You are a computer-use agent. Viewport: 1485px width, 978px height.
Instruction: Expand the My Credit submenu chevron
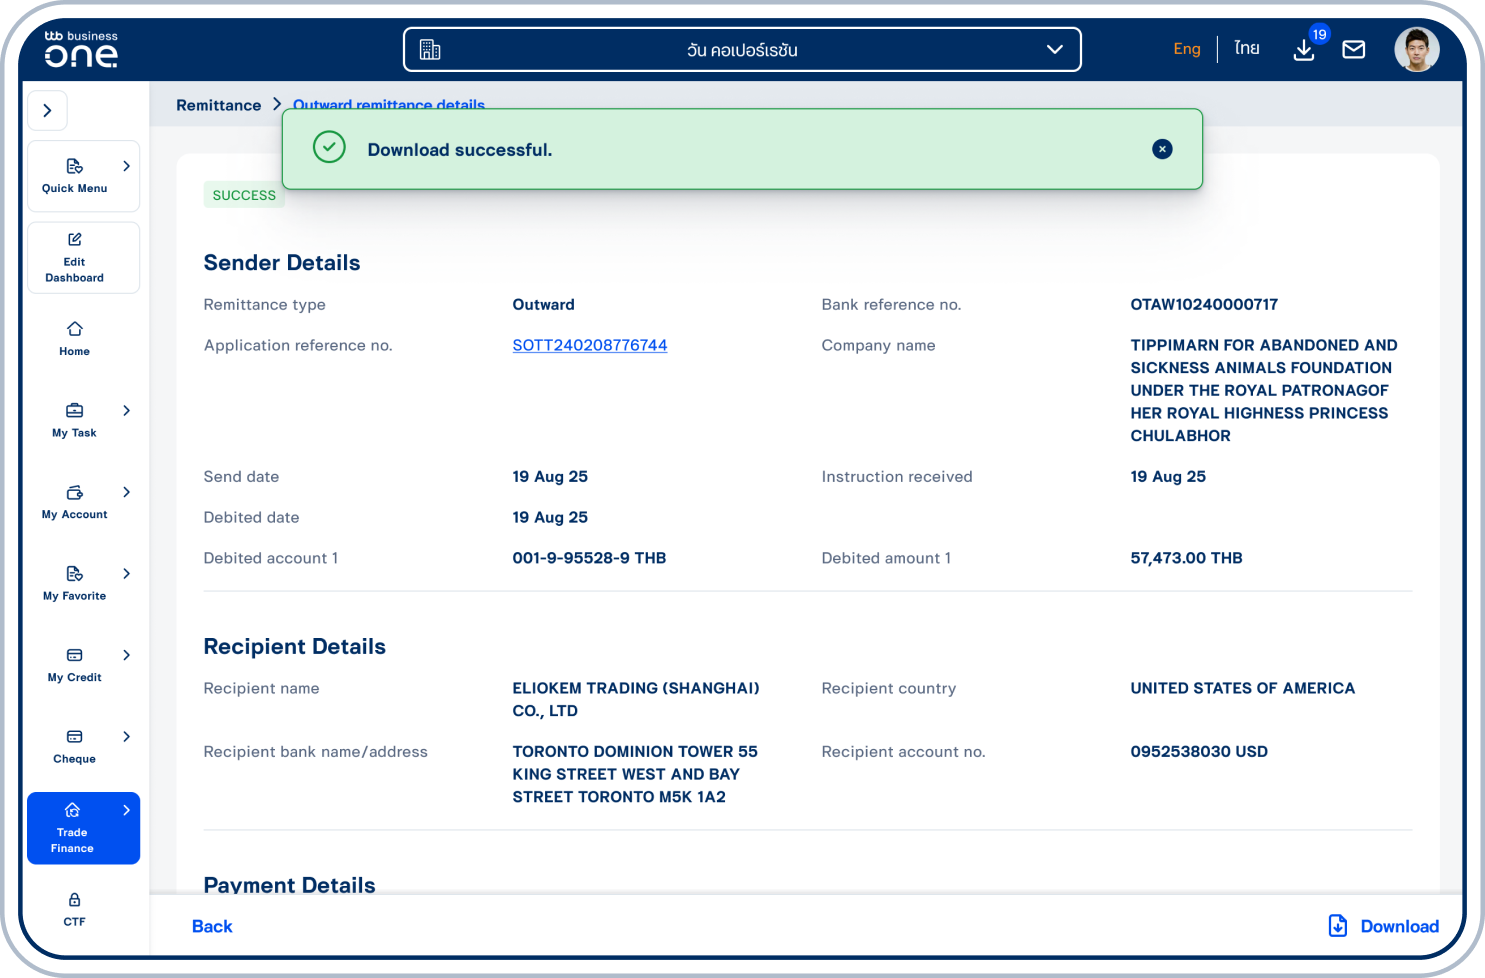click(x=126, y=655)
